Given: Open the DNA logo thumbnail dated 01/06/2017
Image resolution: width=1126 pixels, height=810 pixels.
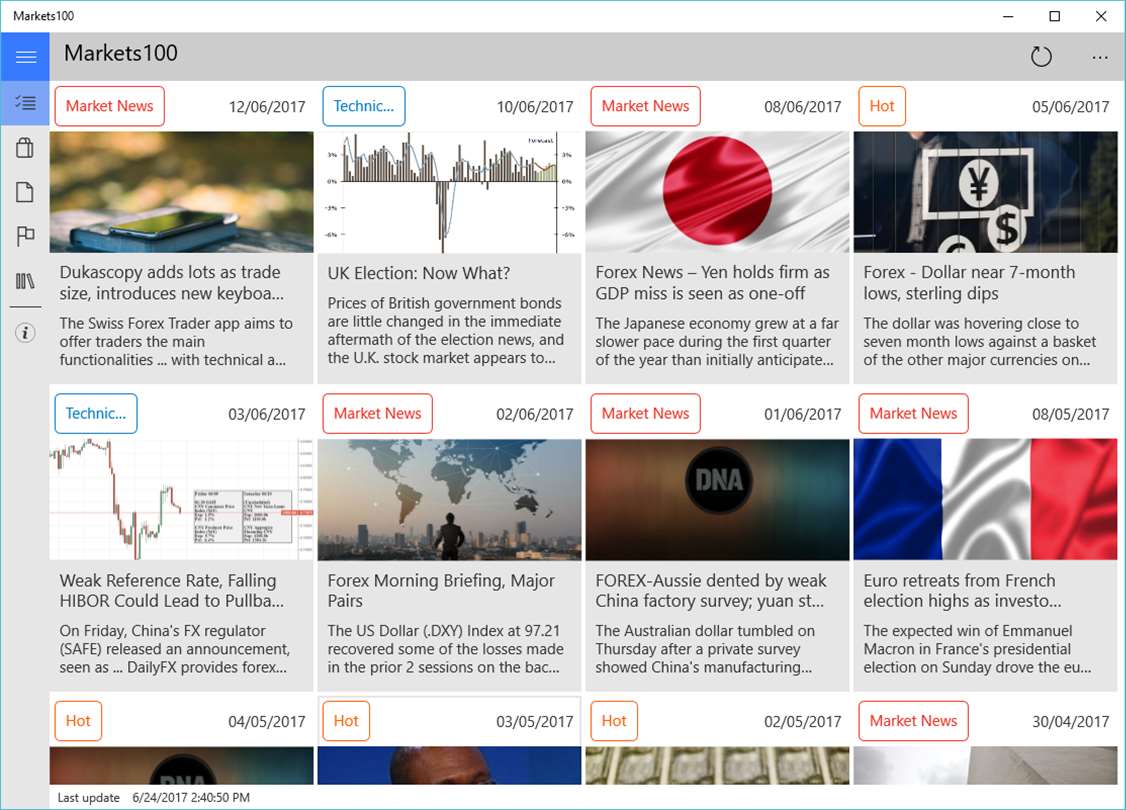Looking at the screenshot, I should [717, 500].
